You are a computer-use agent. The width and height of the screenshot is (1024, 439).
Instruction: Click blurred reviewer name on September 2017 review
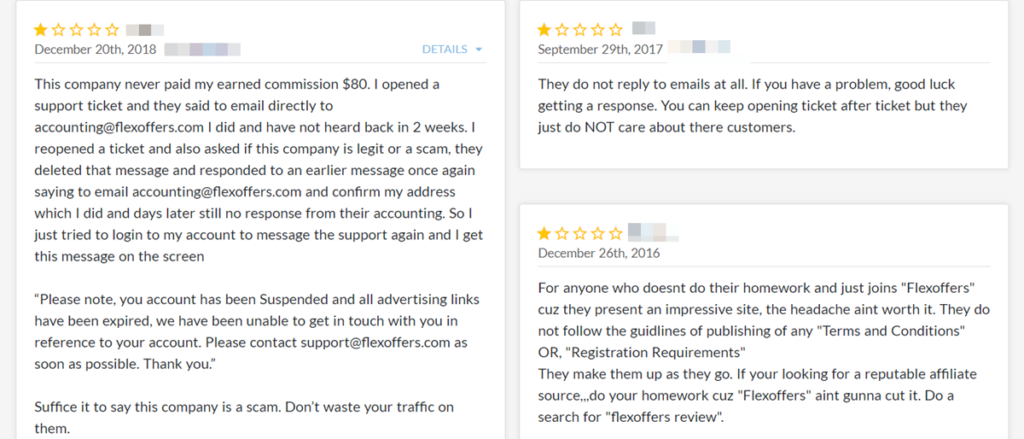click(644, 28)
